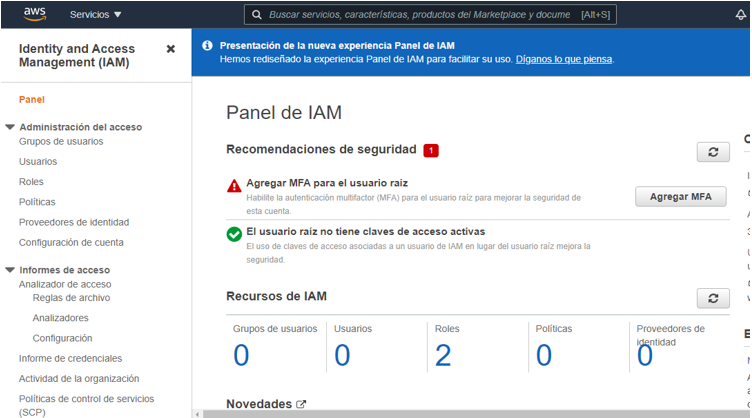The image size is (752, 418).
Task: Click the red MFA warning triangle icon
Action: pos(234,186)
